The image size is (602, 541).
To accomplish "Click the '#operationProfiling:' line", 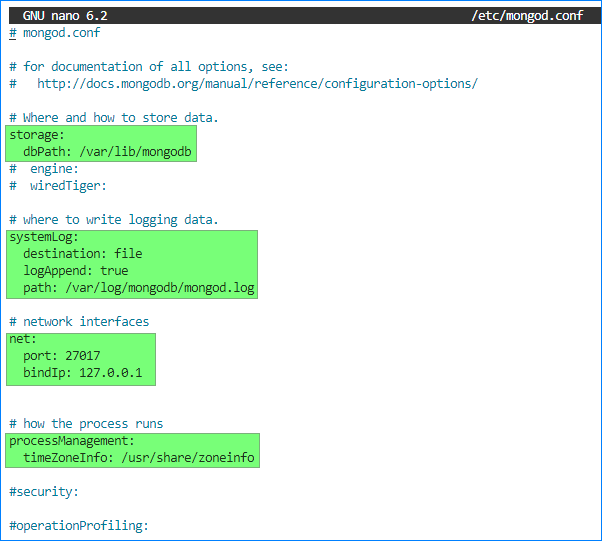I will pos(79,526).
